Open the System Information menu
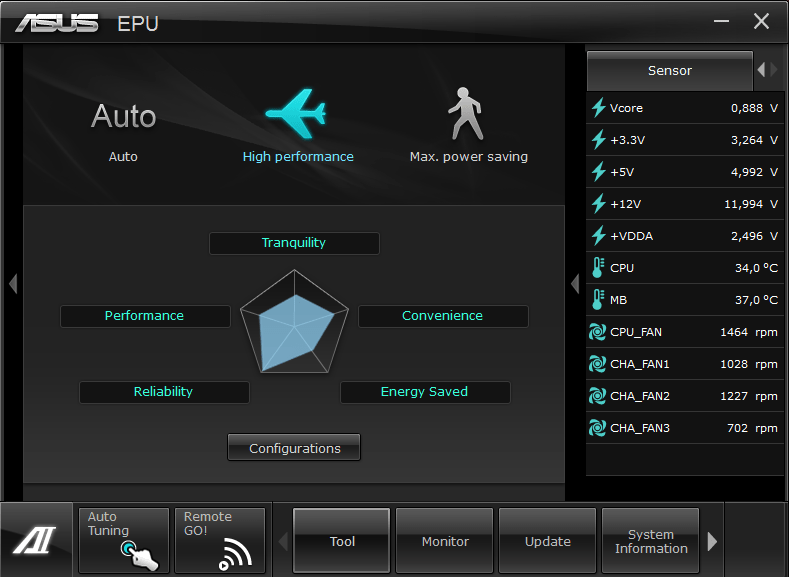Viewport: 789px width, 577px height. pos(651,541)
